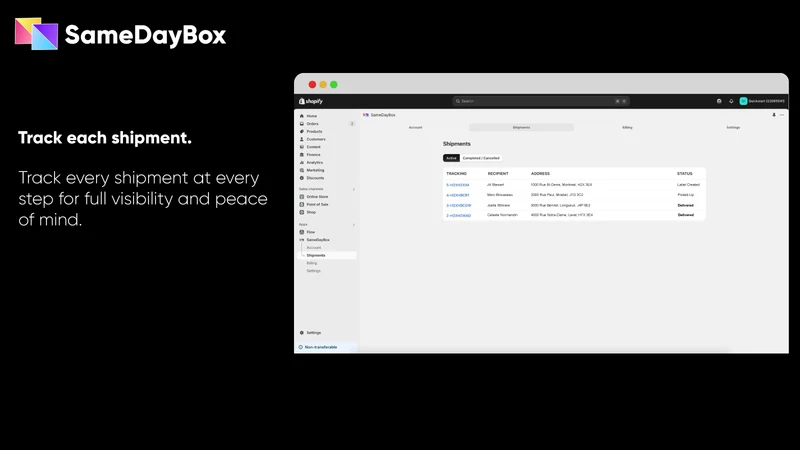Pin the SameDayBox app with the pin icon

coord(774,115)
